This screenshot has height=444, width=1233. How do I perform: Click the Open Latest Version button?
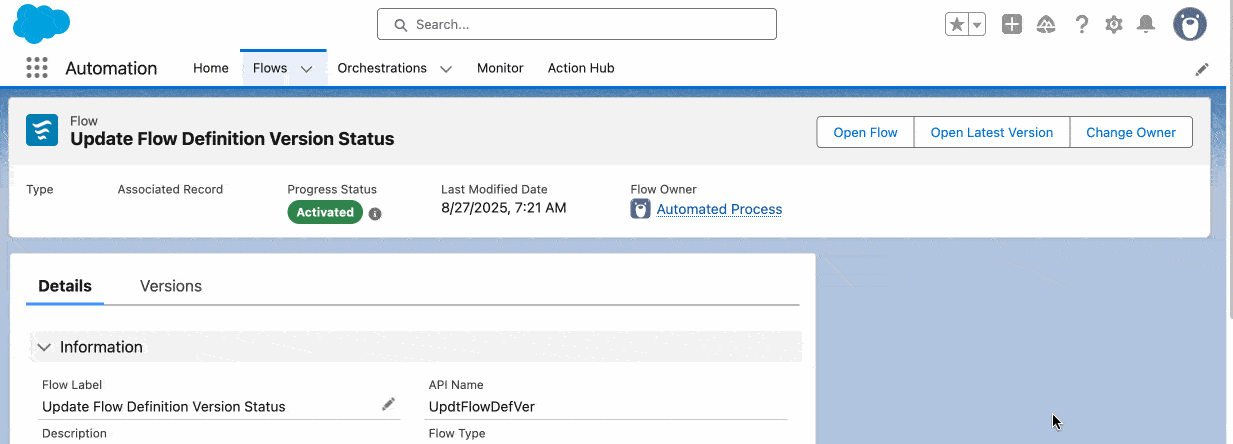992,132
